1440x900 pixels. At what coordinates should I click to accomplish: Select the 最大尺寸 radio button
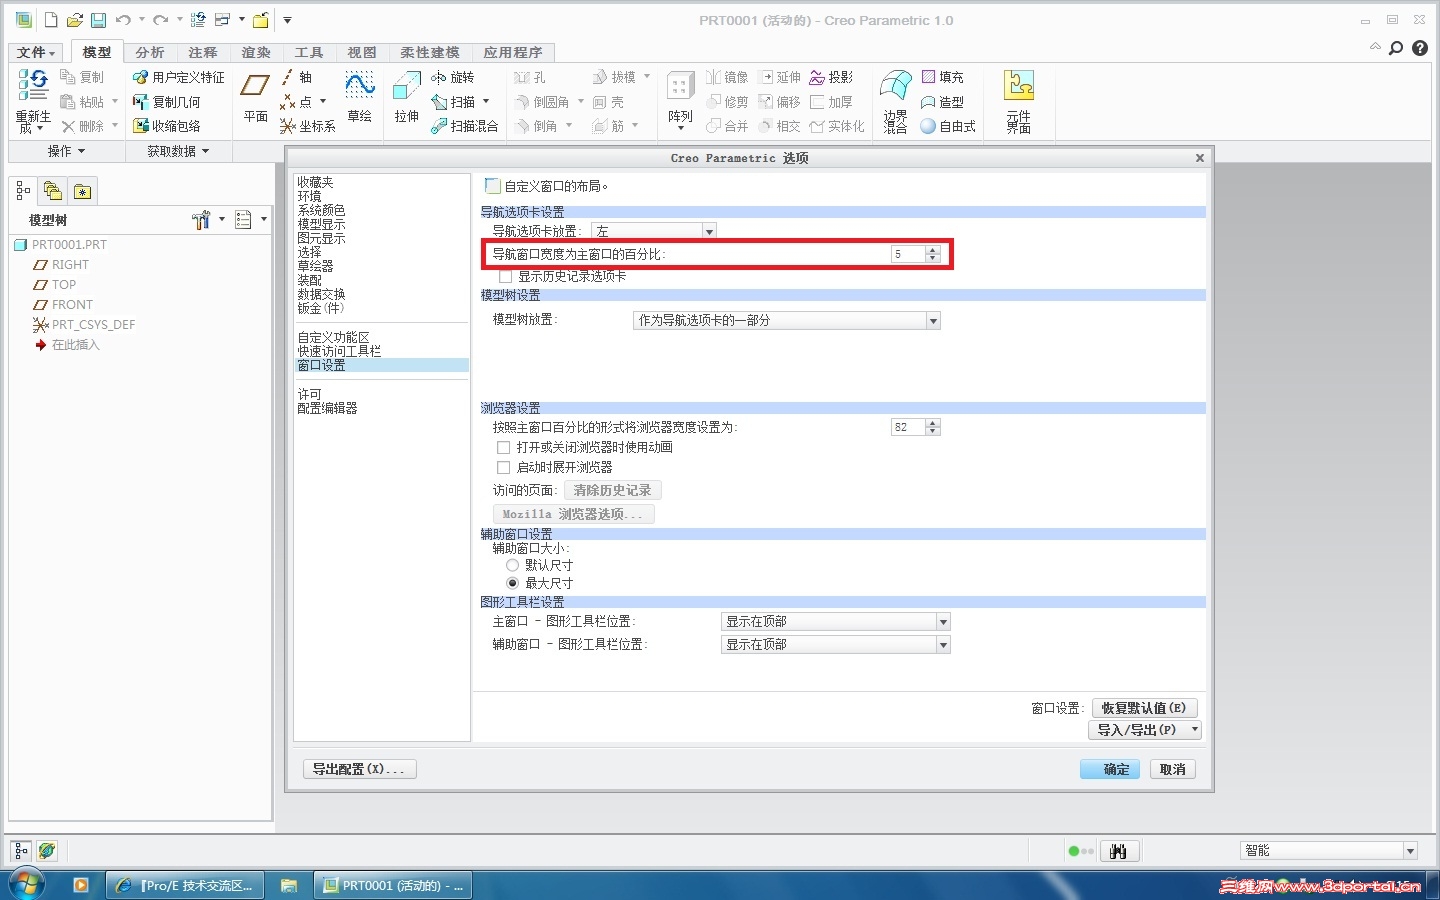(x=512, y=583)
